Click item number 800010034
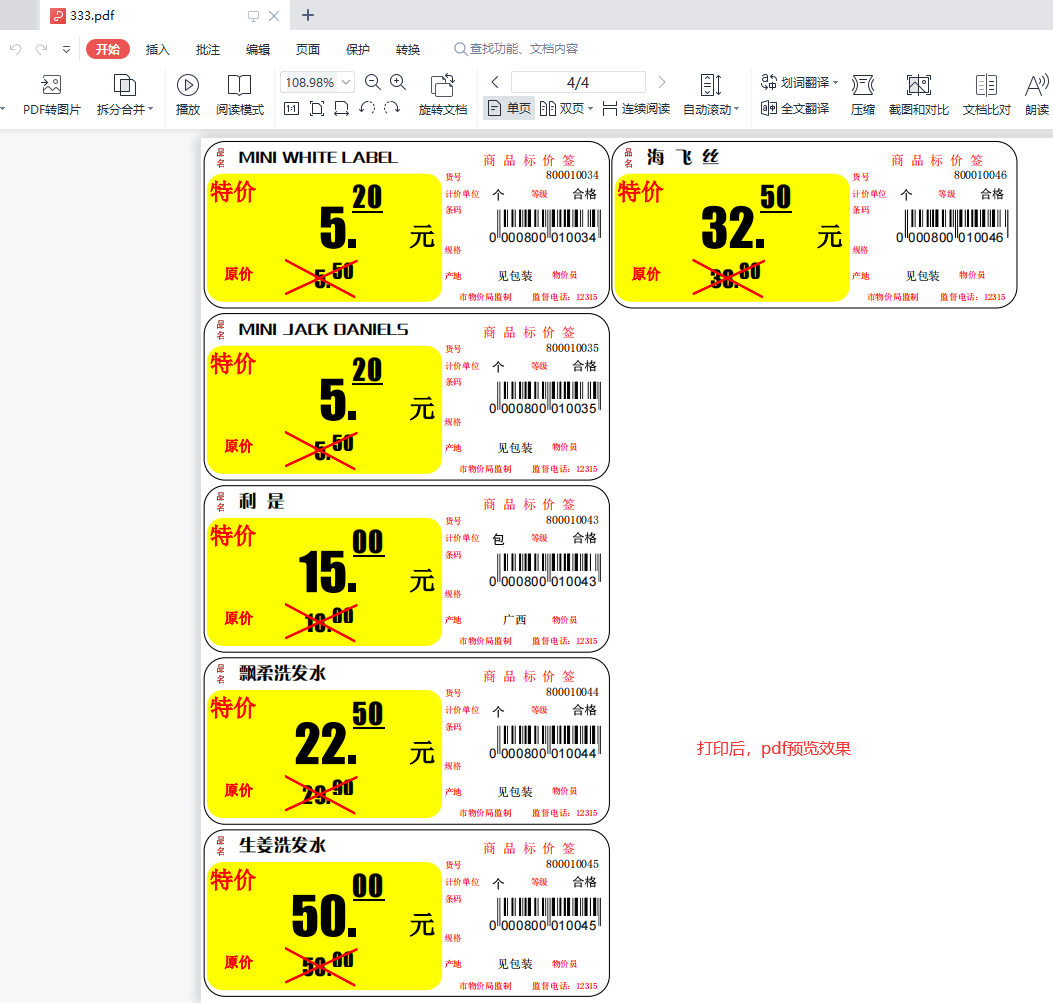 572,175
